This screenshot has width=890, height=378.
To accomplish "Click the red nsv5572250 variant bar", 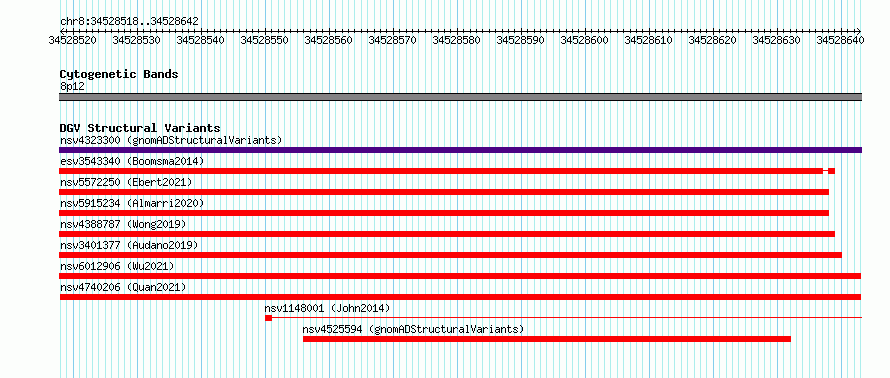I will click(x=444, y=192).
